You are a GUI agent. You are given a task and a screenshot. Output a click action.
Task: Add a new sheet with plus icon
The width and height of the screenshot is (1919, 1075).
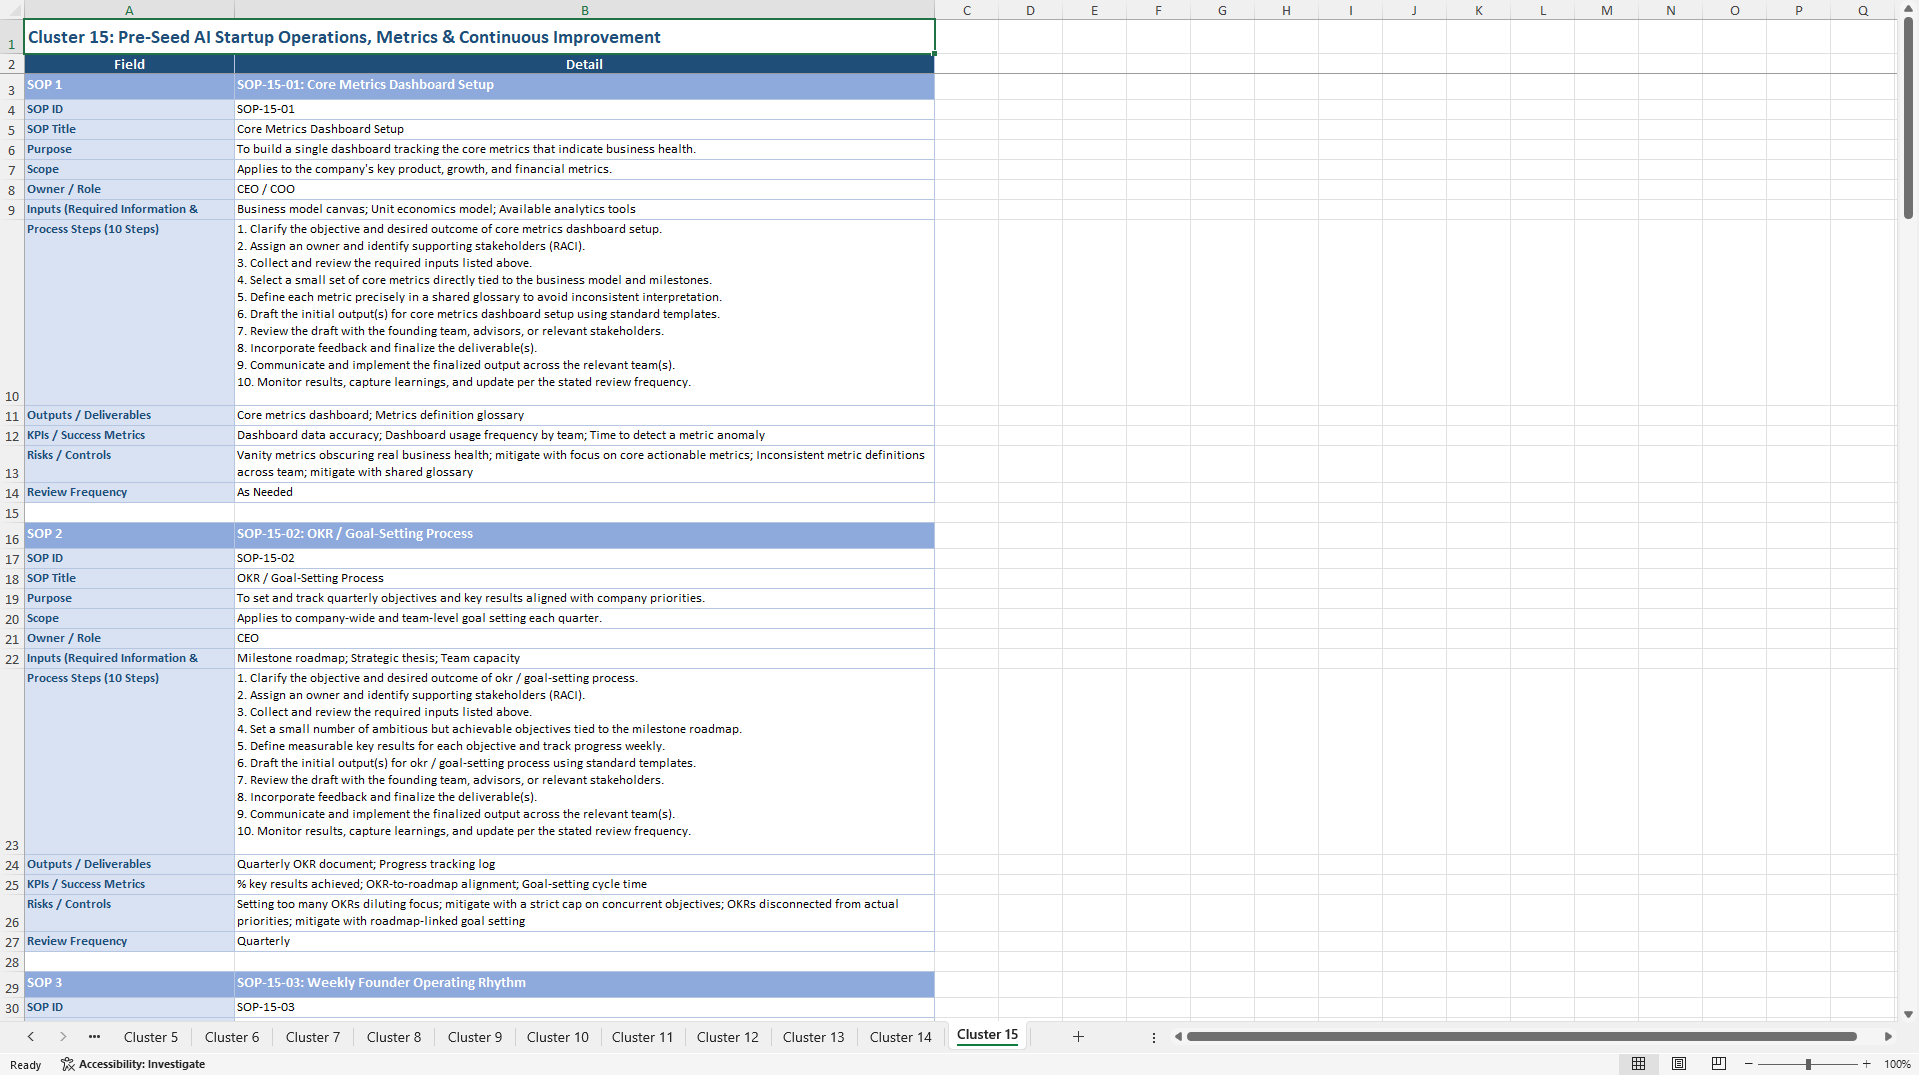coord(1078,1037)
